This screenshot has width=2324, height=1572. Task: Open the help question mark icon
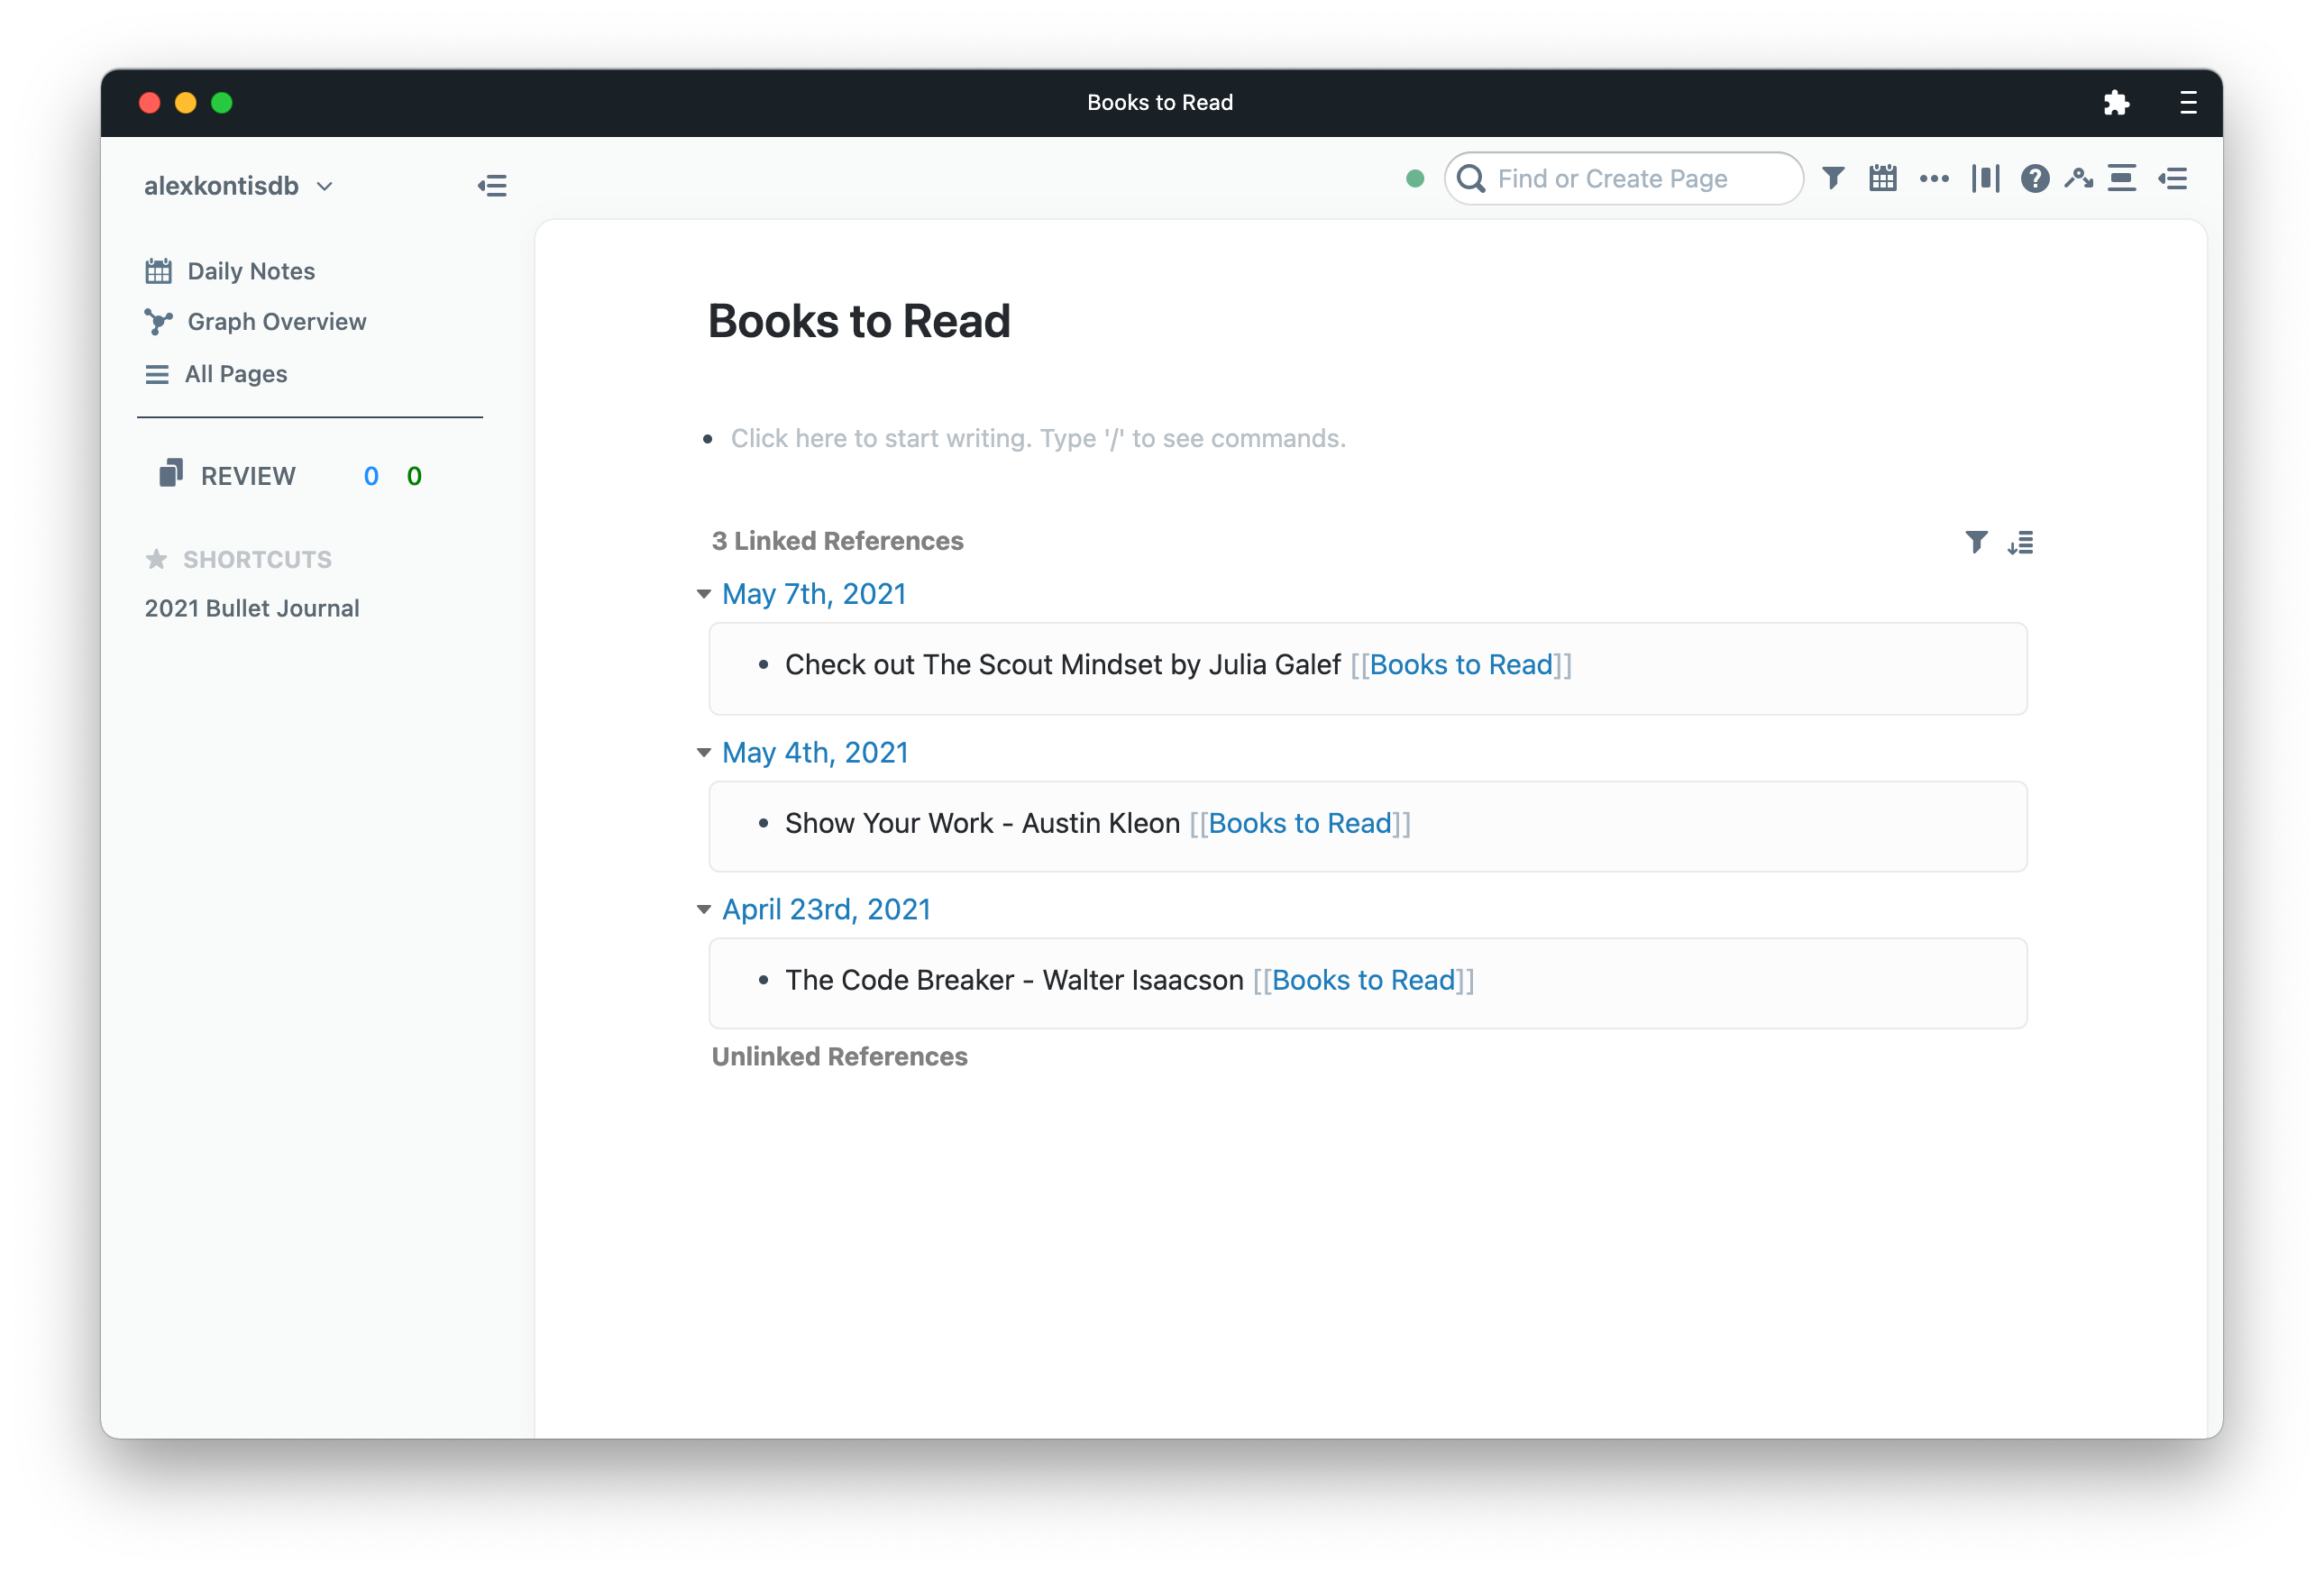[2034, 179]
